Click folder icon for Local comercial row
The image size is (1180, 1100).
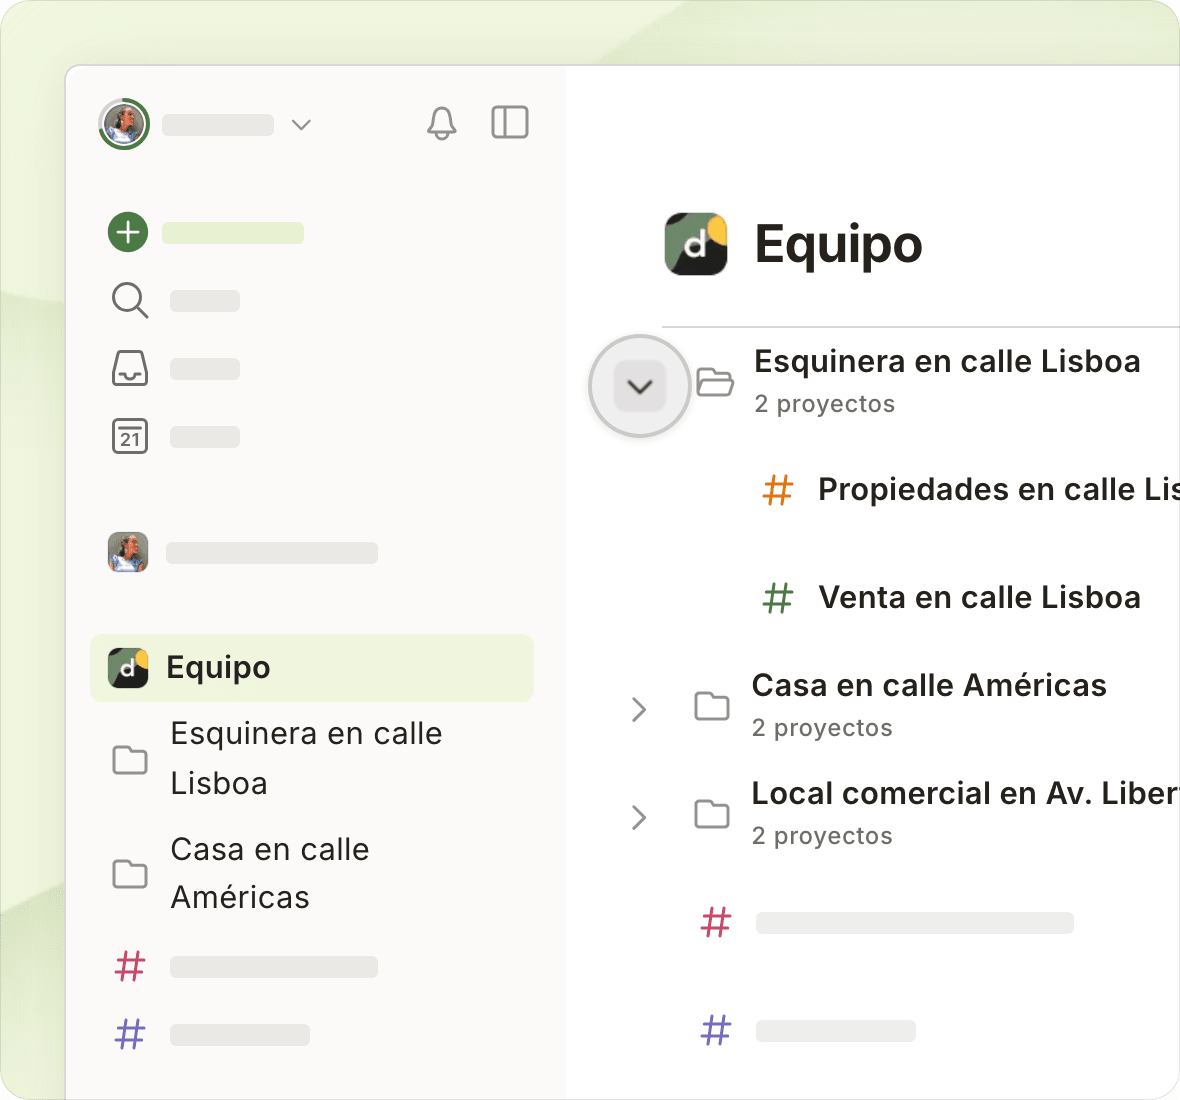[x=712, y=814]
